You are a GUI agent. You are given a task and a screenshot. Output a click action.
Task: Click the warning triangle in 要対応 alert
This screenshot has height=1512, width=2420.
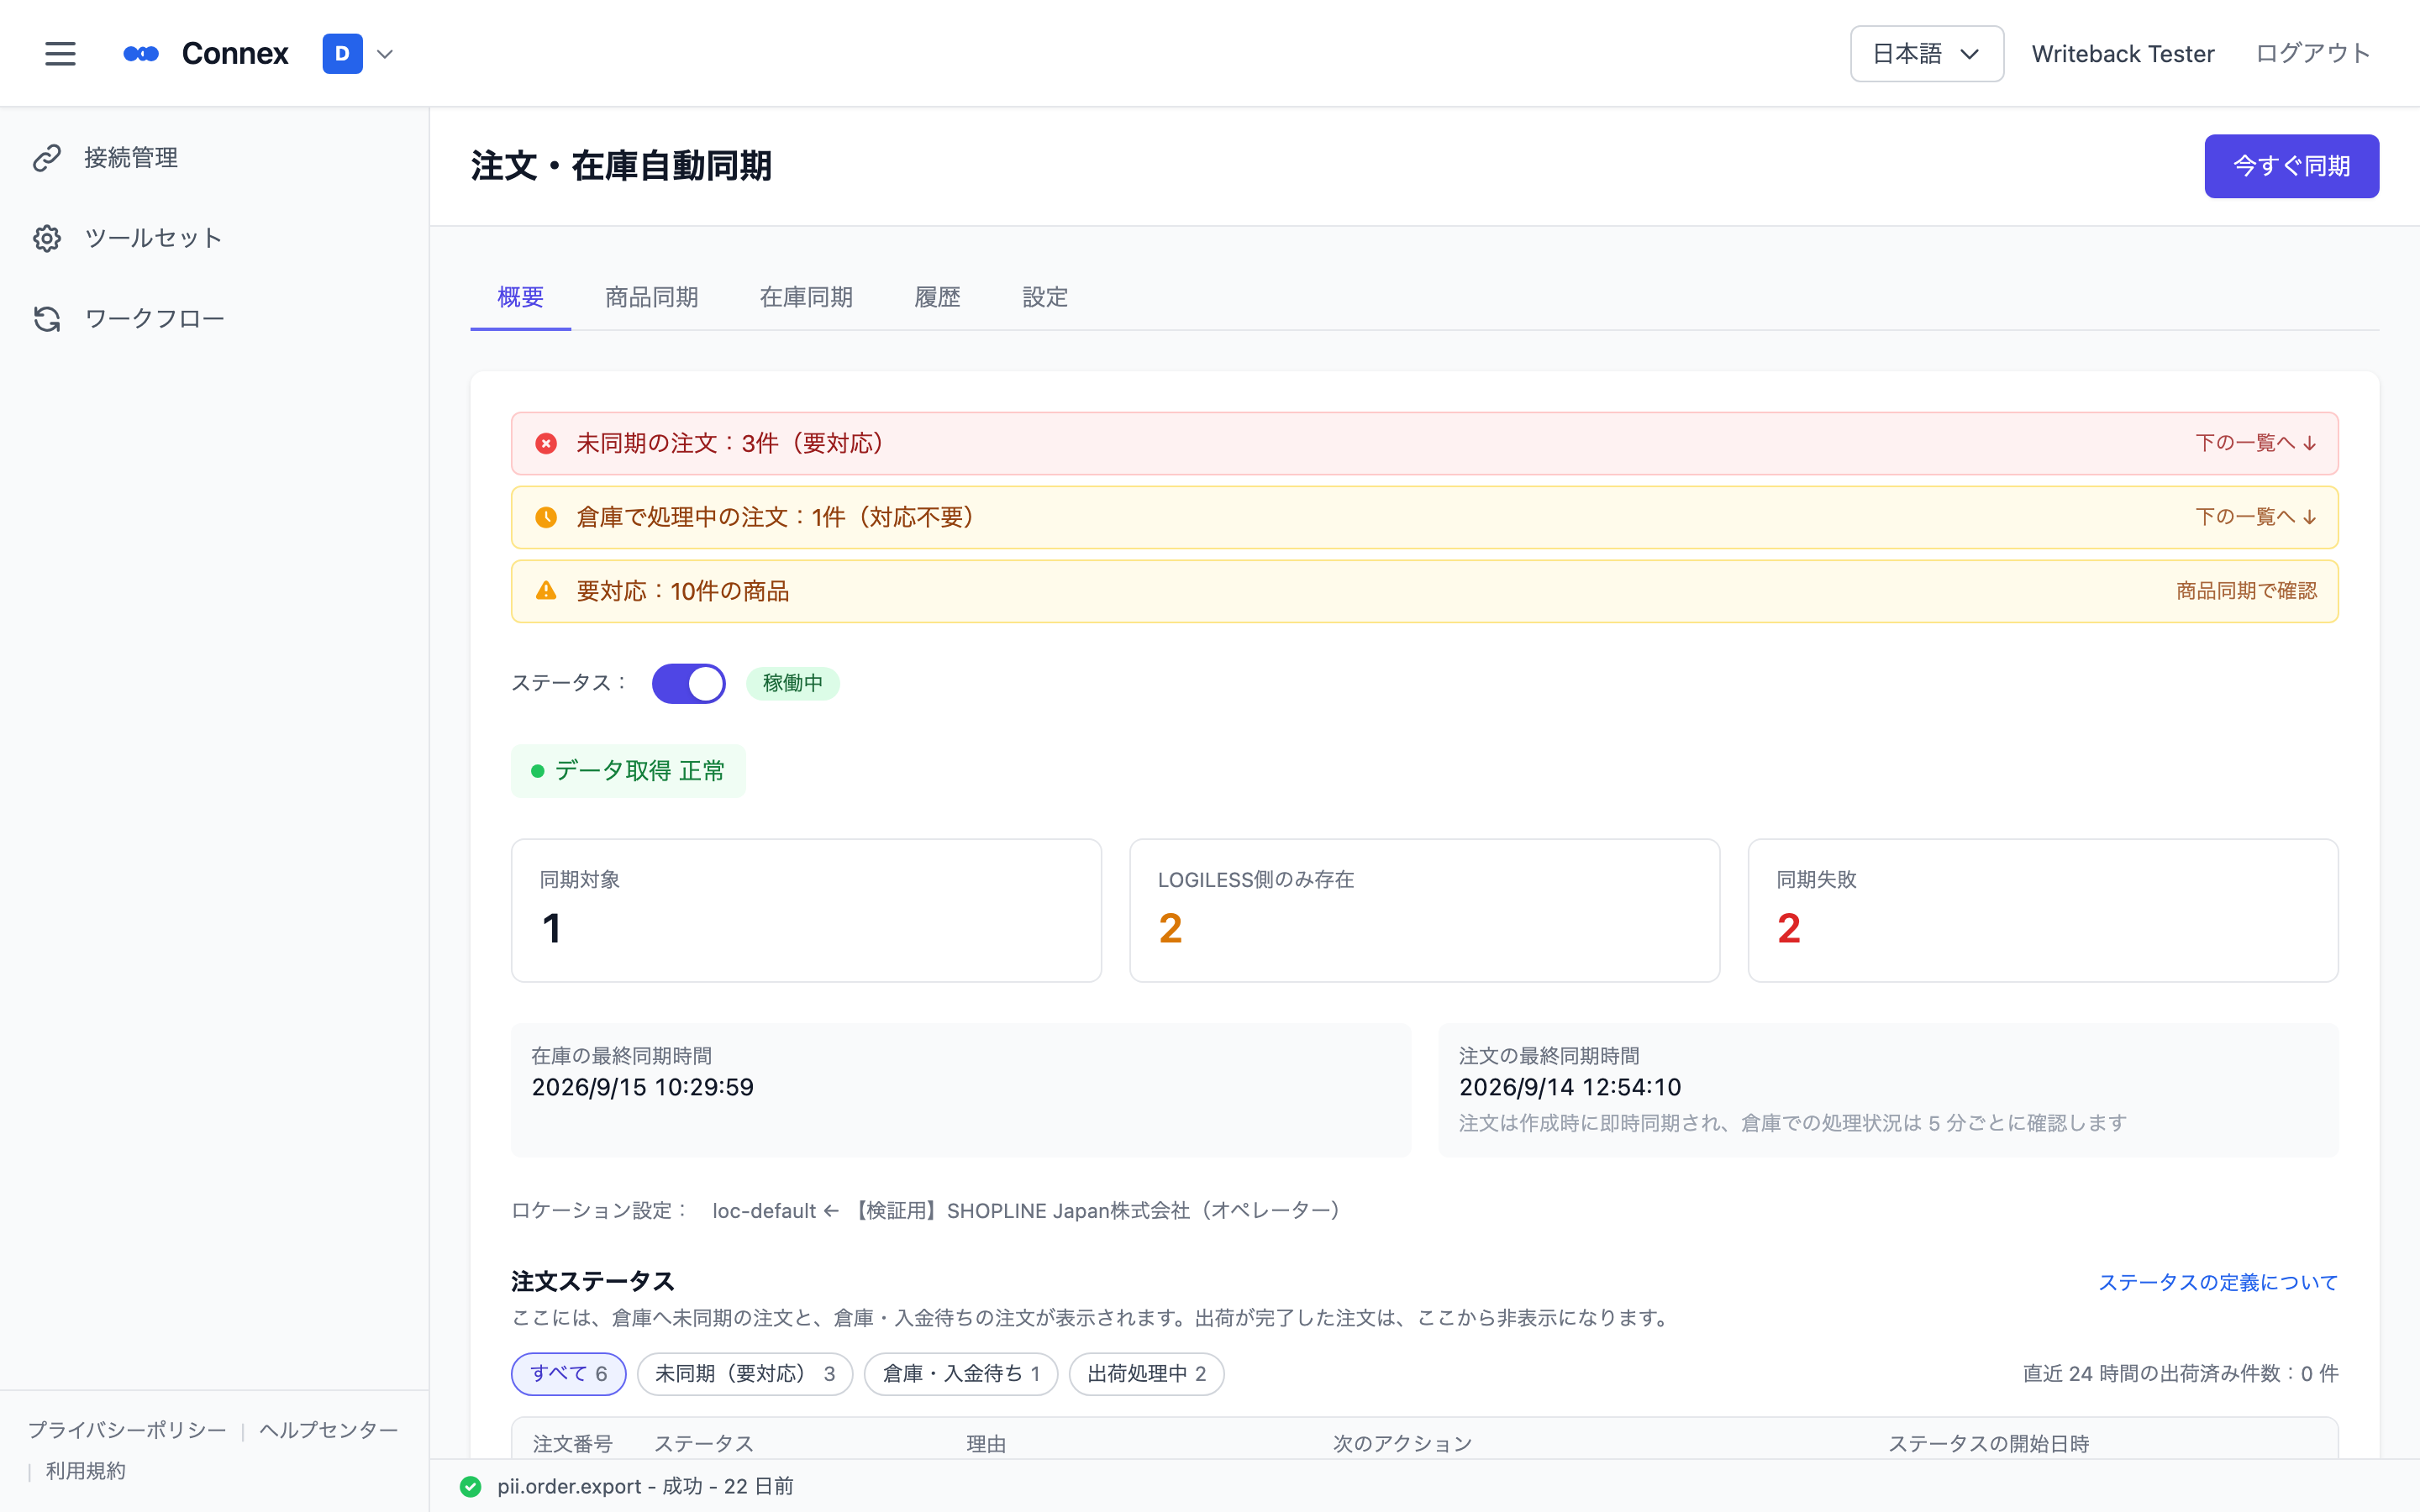pos(546,591)
